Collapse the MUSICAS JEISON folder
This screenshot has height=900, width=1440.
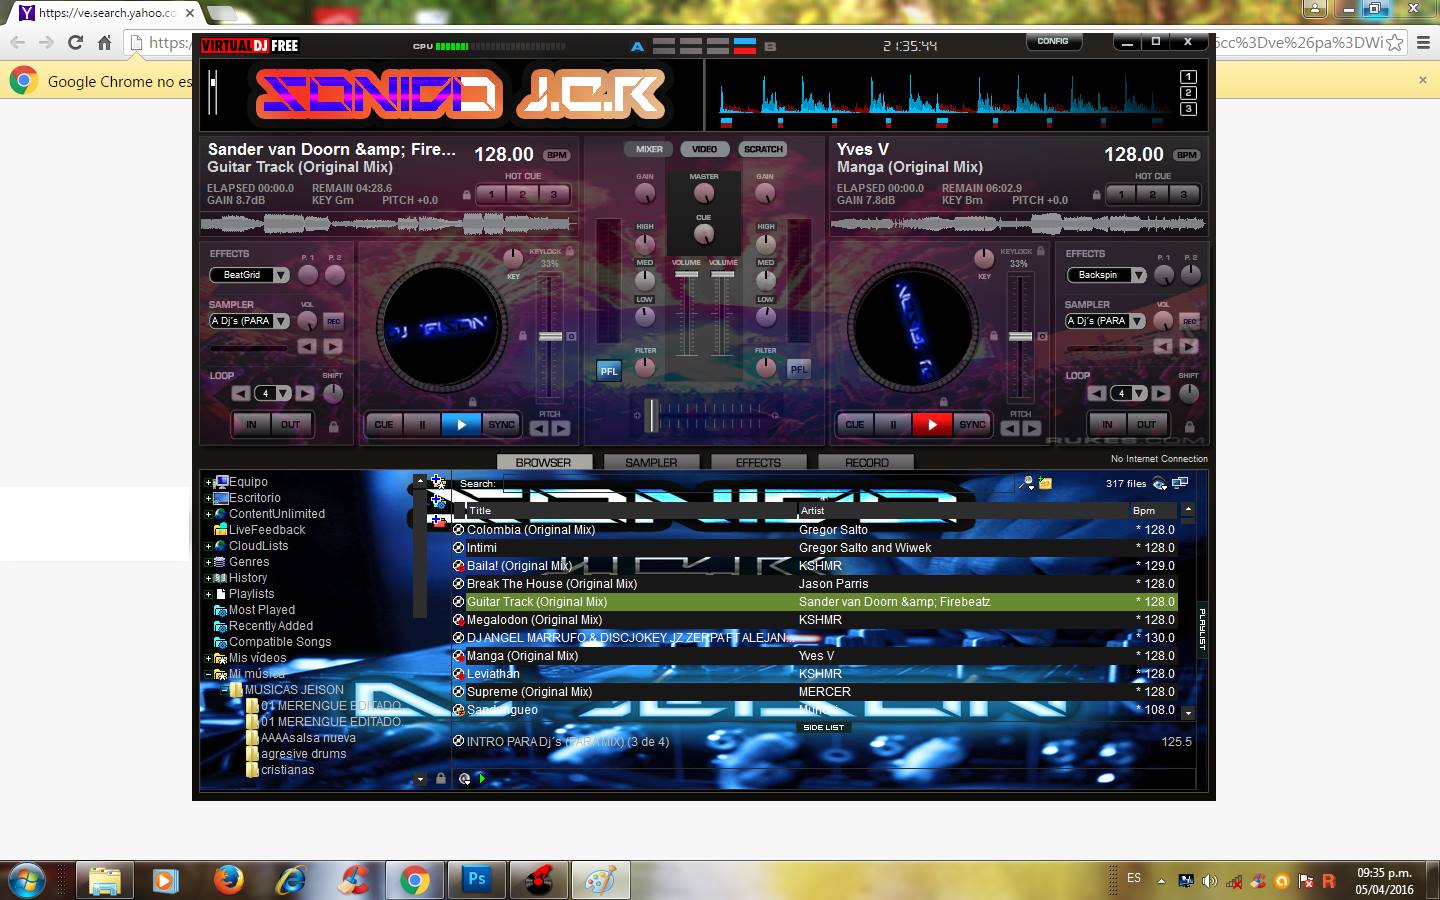point(224,690)
